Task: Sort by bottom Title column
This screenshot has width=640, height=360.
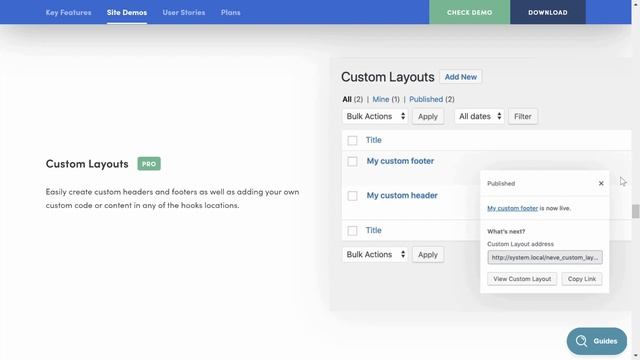Action: (x=373, y=230)
